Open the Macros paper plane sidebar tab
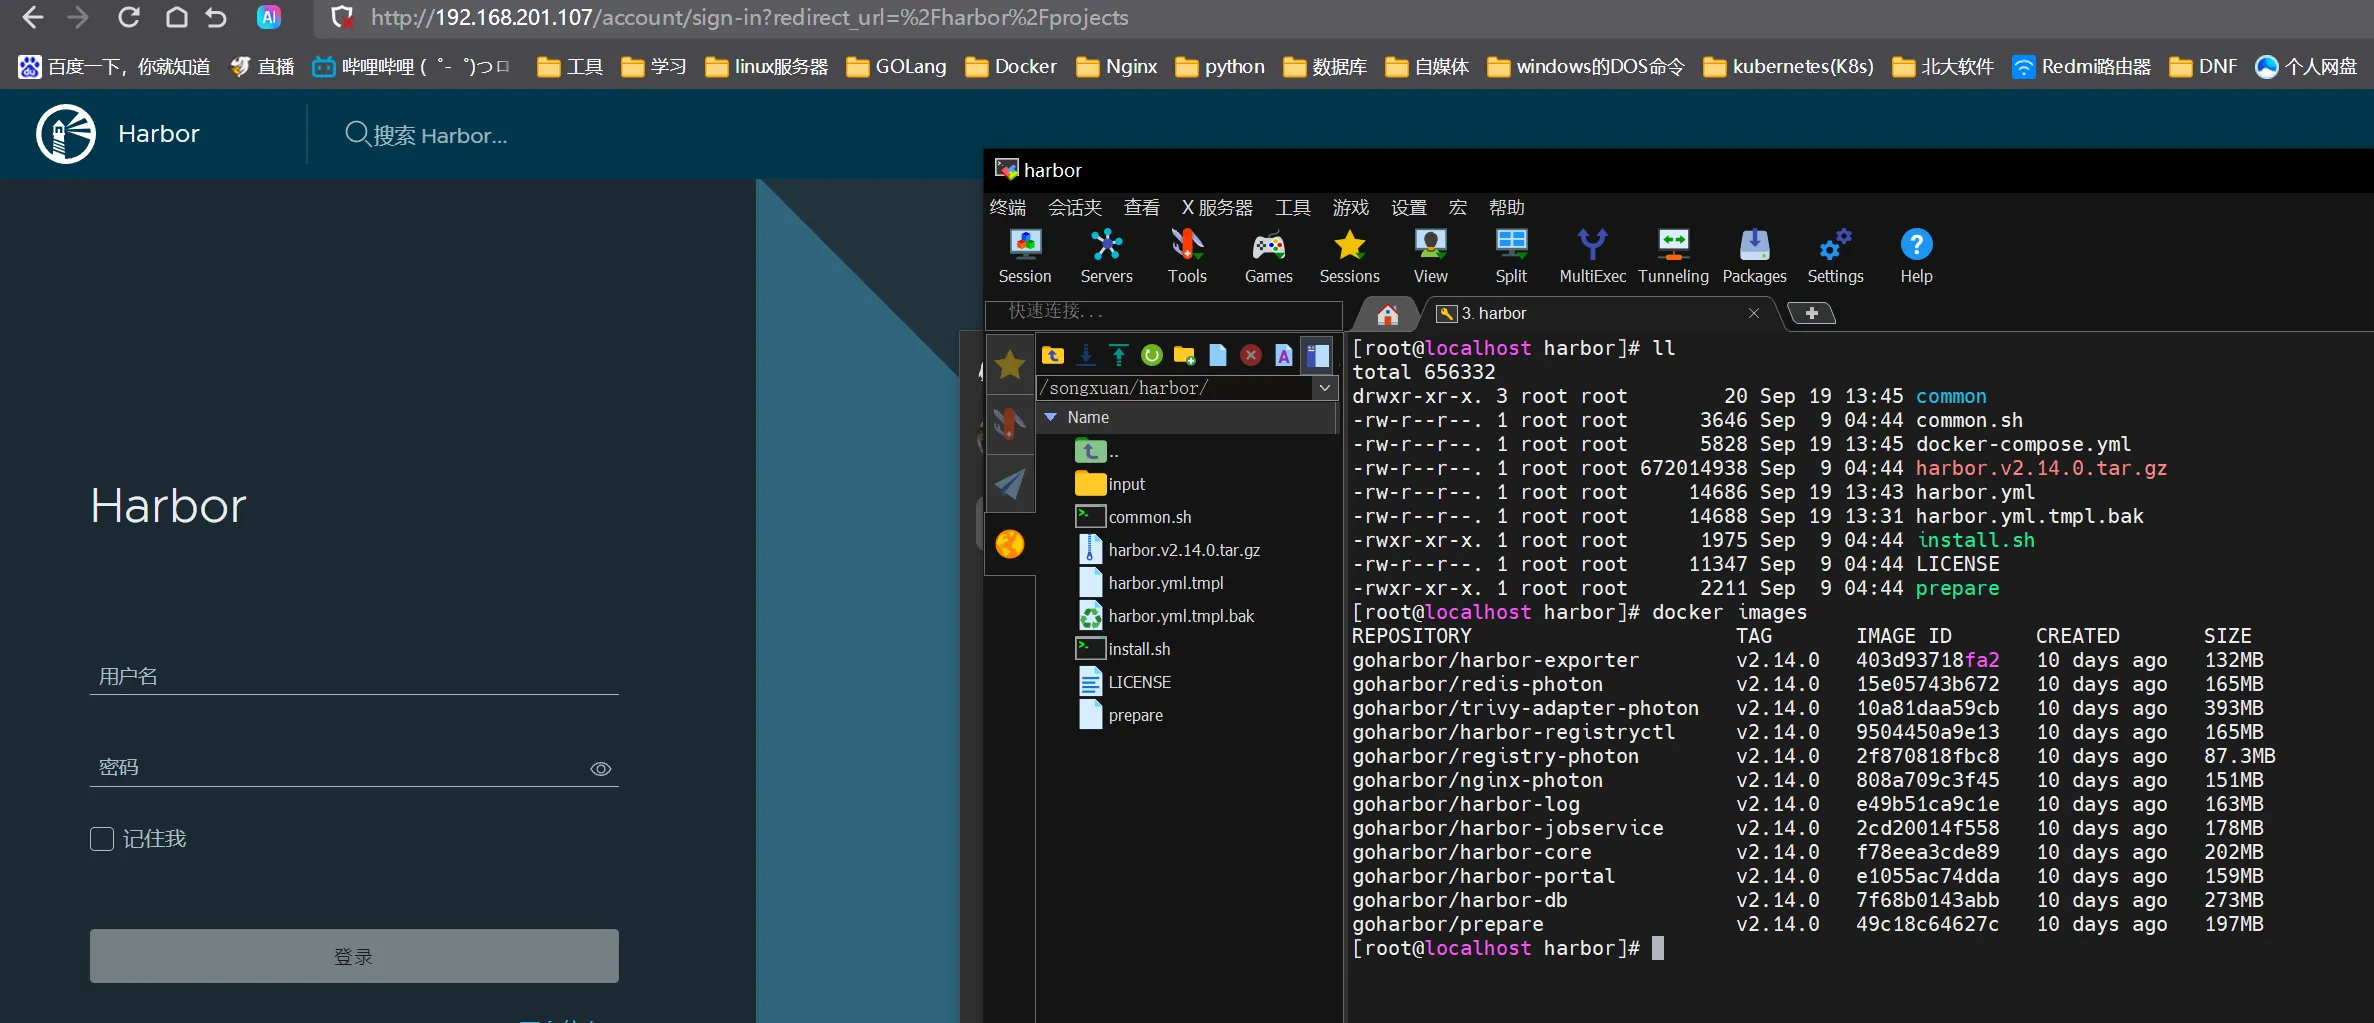 (x=1010, y=484)
